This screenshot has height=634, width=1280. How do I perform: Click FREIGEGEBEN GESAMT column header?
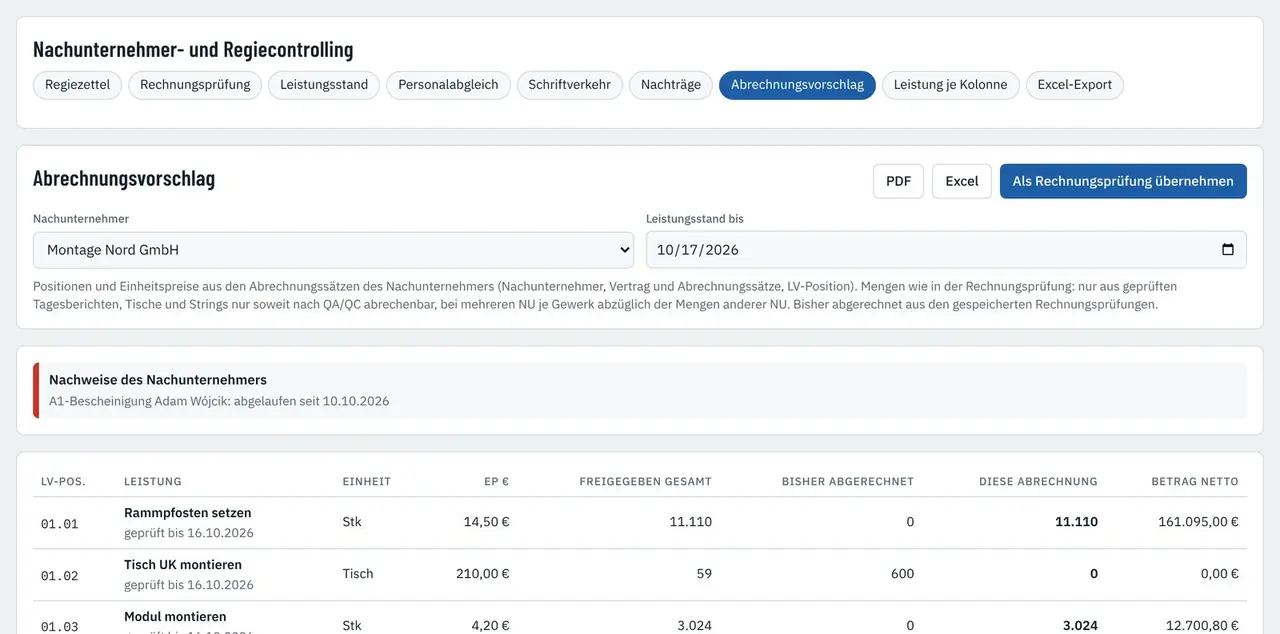click(645, 481)
